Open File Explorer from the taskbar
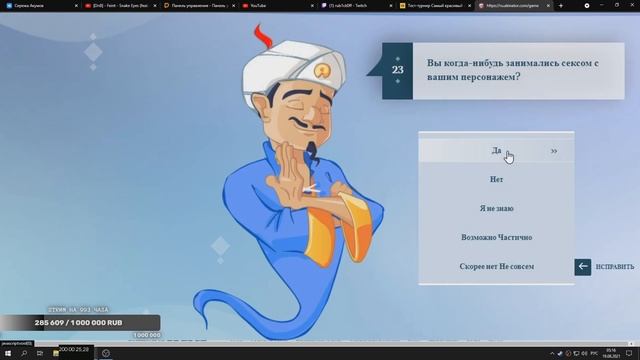Image resolution: width=640 pixels, height=360 pixels. (56, 353)
